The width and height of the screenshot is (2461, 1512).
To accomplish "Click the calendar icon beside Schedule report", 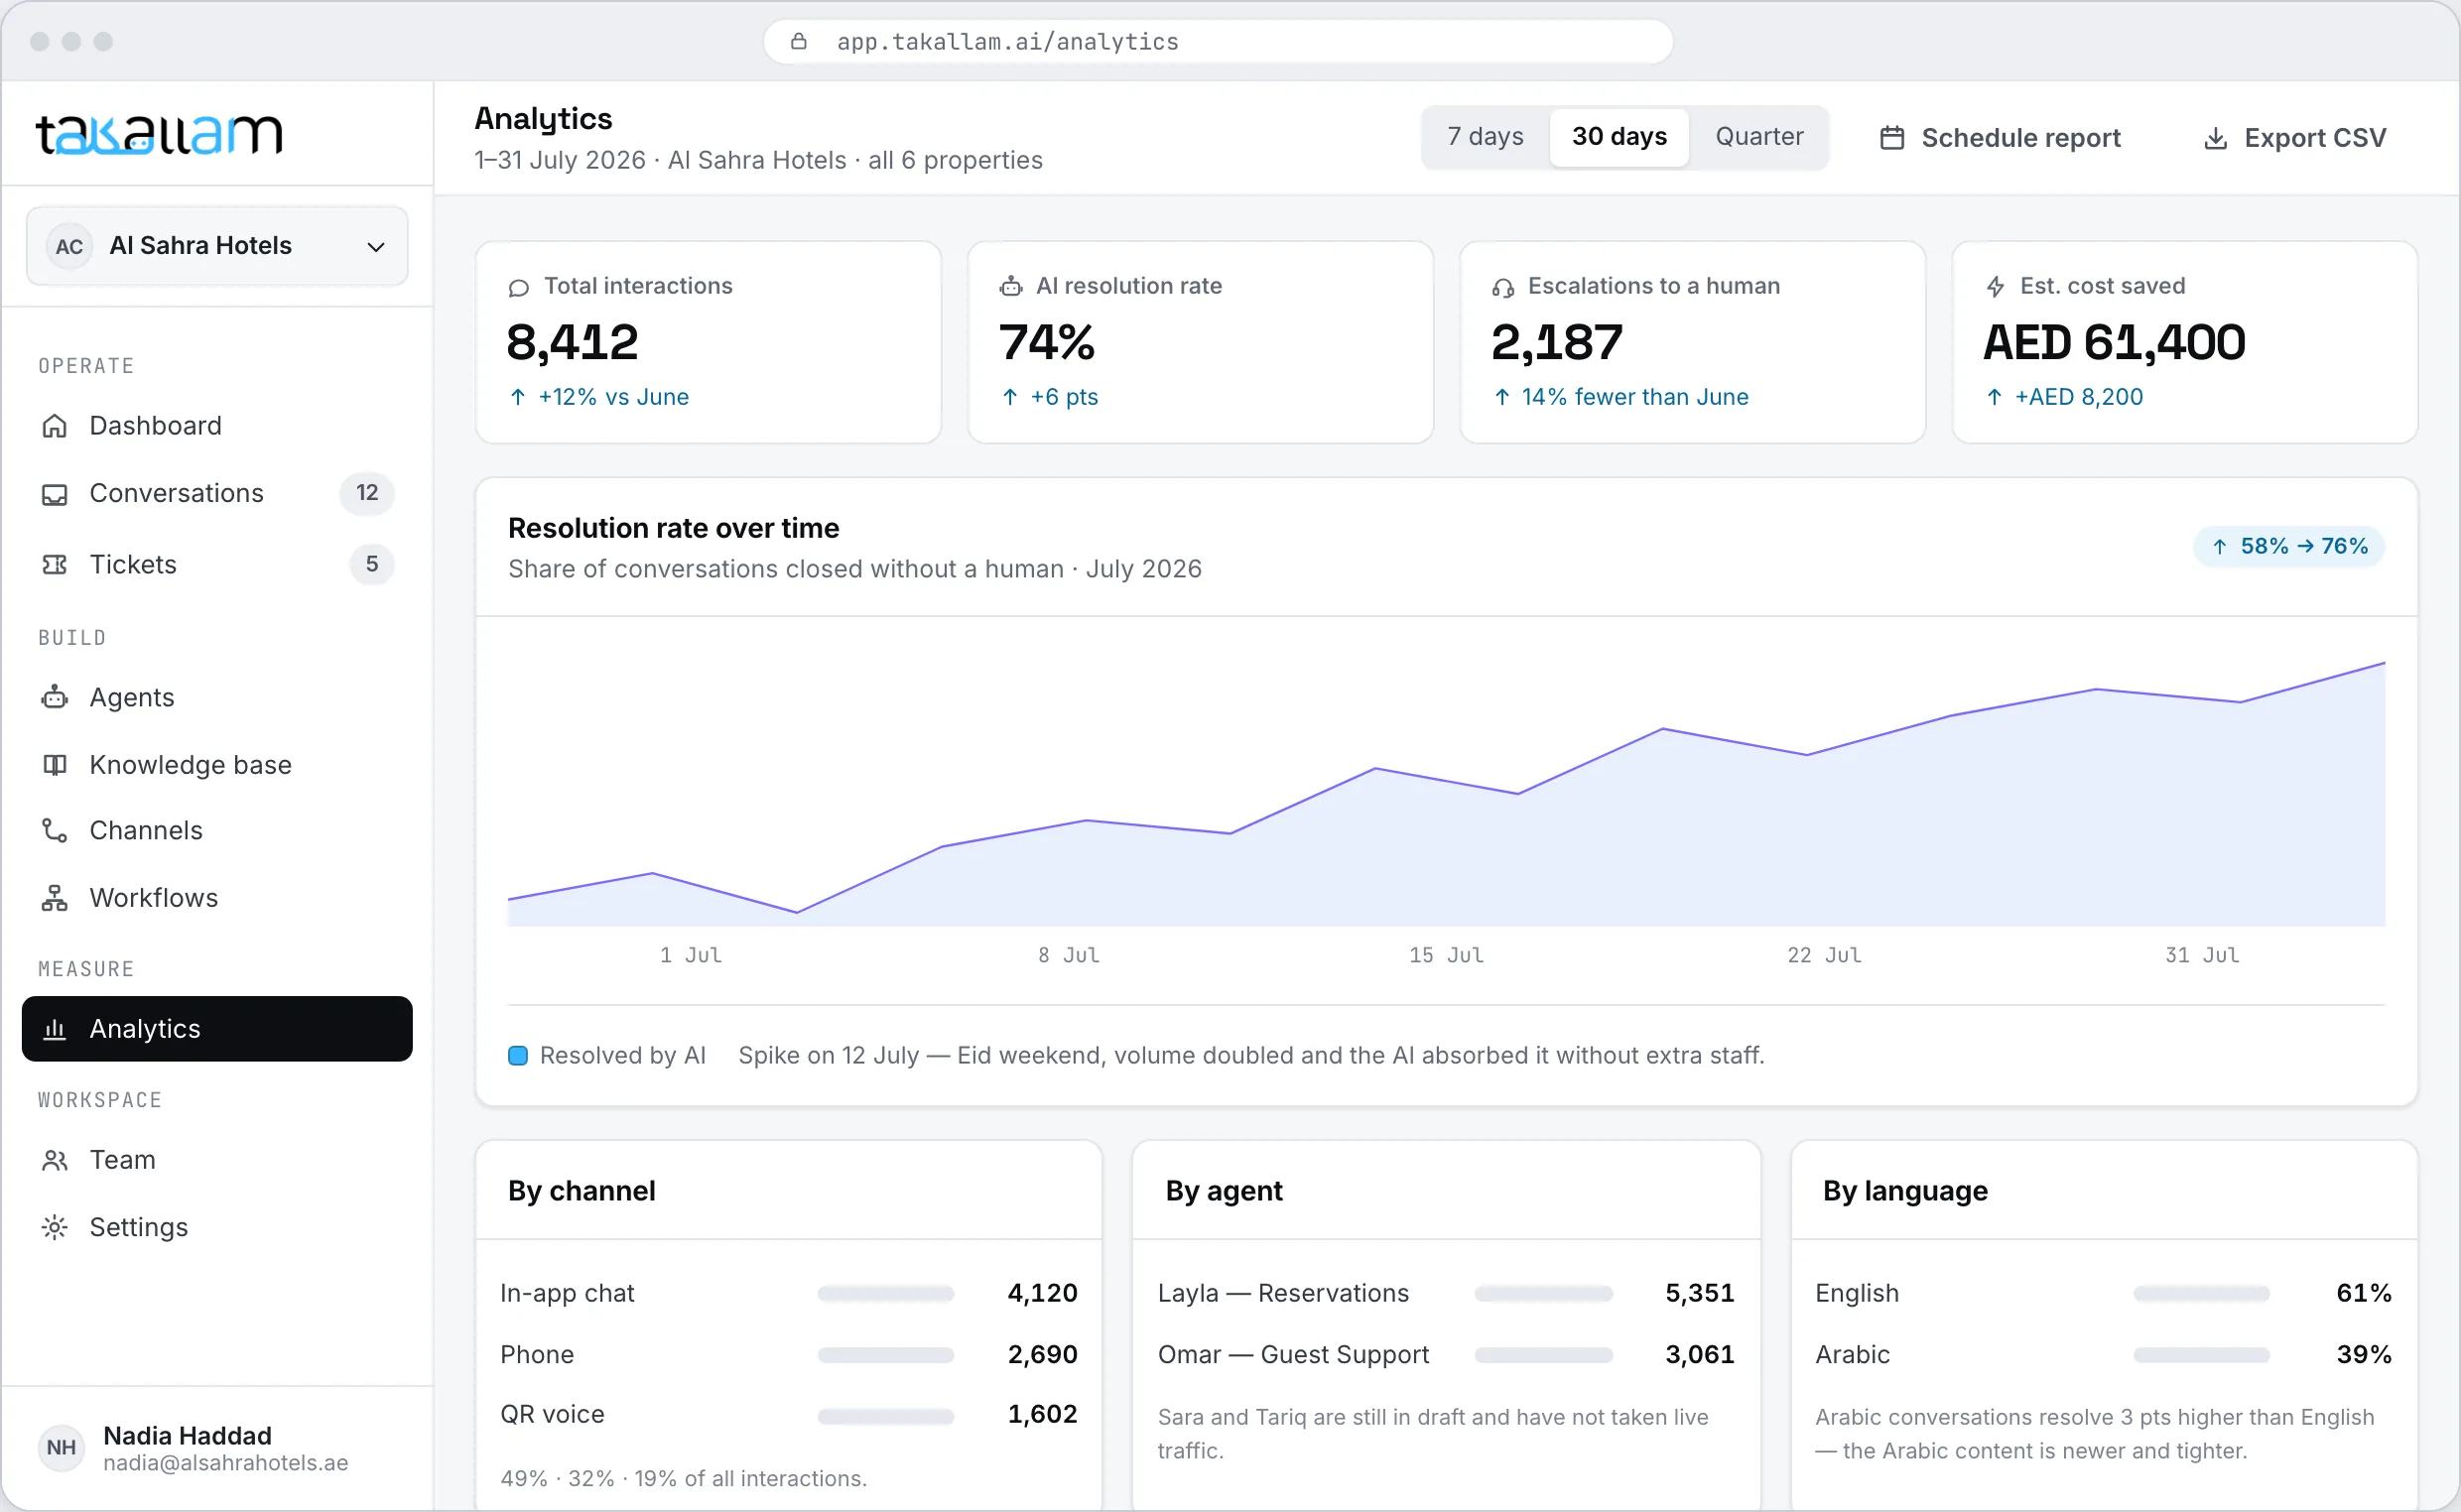I will pyautogui.click(x=1892, y=138).
